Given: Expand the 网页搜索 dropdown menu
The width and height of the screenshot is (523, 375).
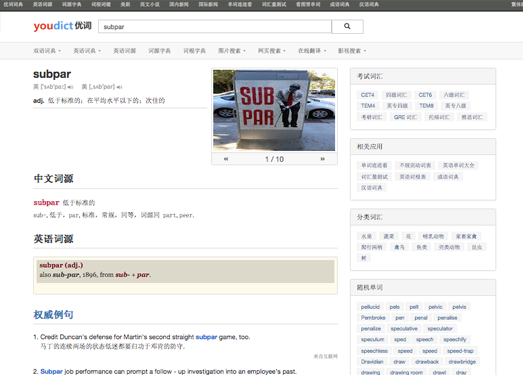Looking at the screenshot, I should click(272, 51).
